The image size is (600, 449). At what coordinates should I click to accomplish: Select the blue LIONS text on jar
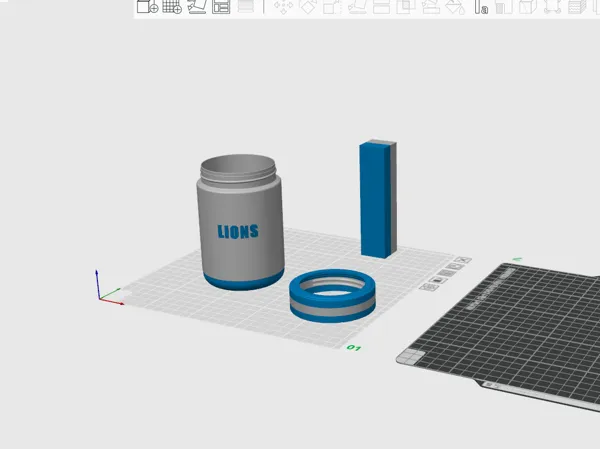(x=238, y=232)
